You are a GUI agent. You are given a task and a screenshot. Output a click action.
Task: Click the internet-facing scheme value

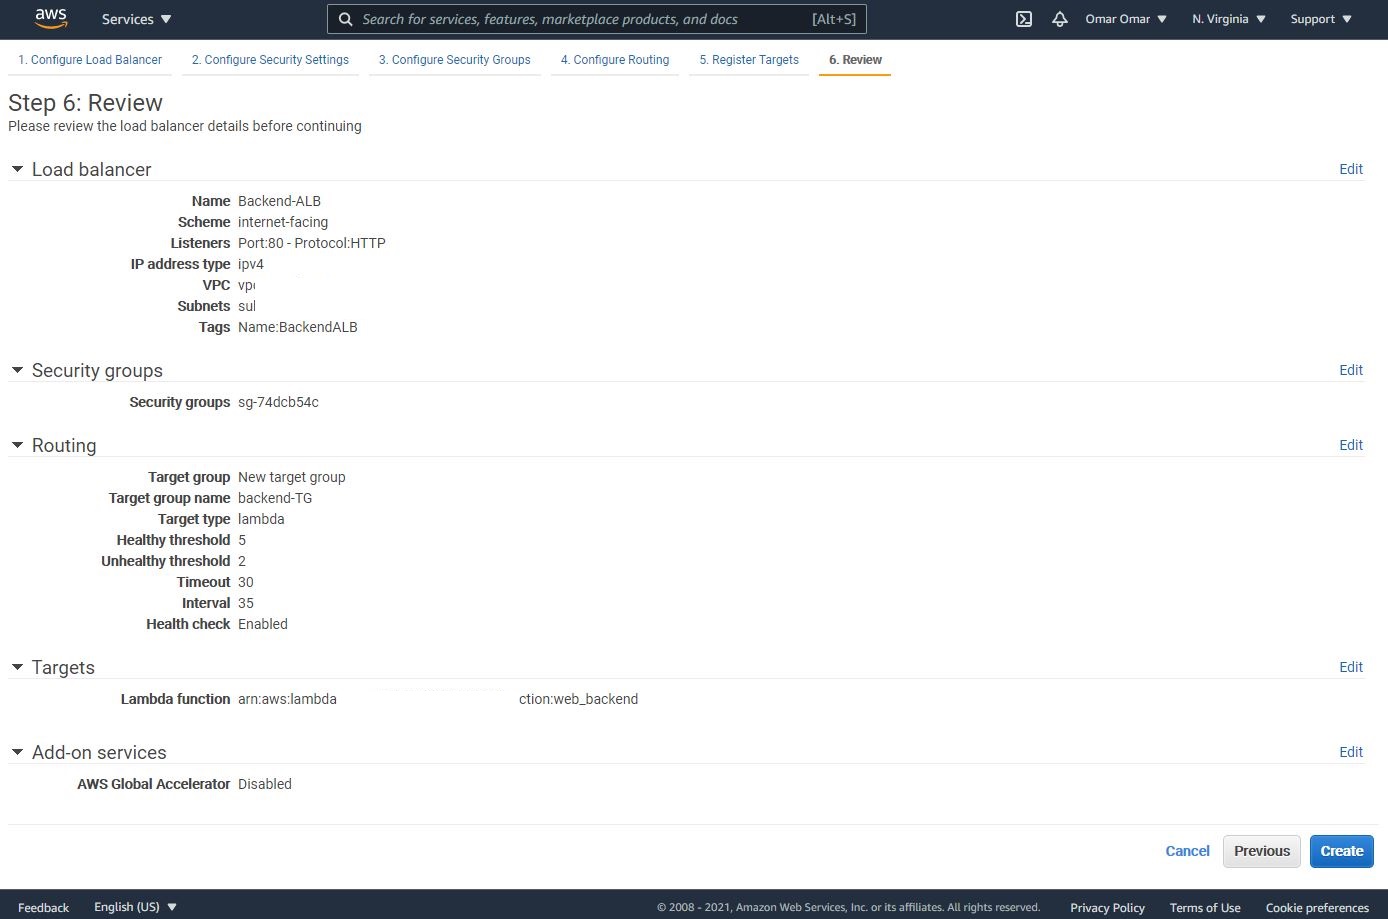(283, 222)
